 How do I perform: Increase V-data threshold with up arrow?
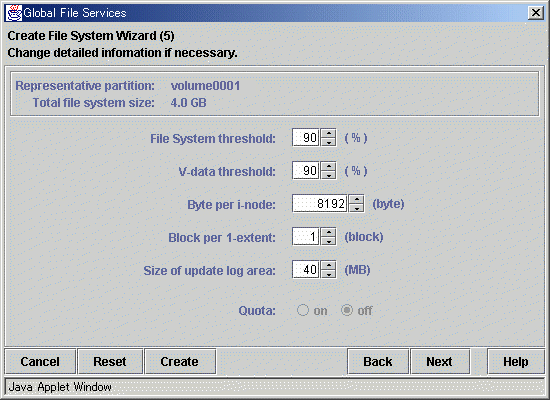pyautogui.click(x=328, y=166)
